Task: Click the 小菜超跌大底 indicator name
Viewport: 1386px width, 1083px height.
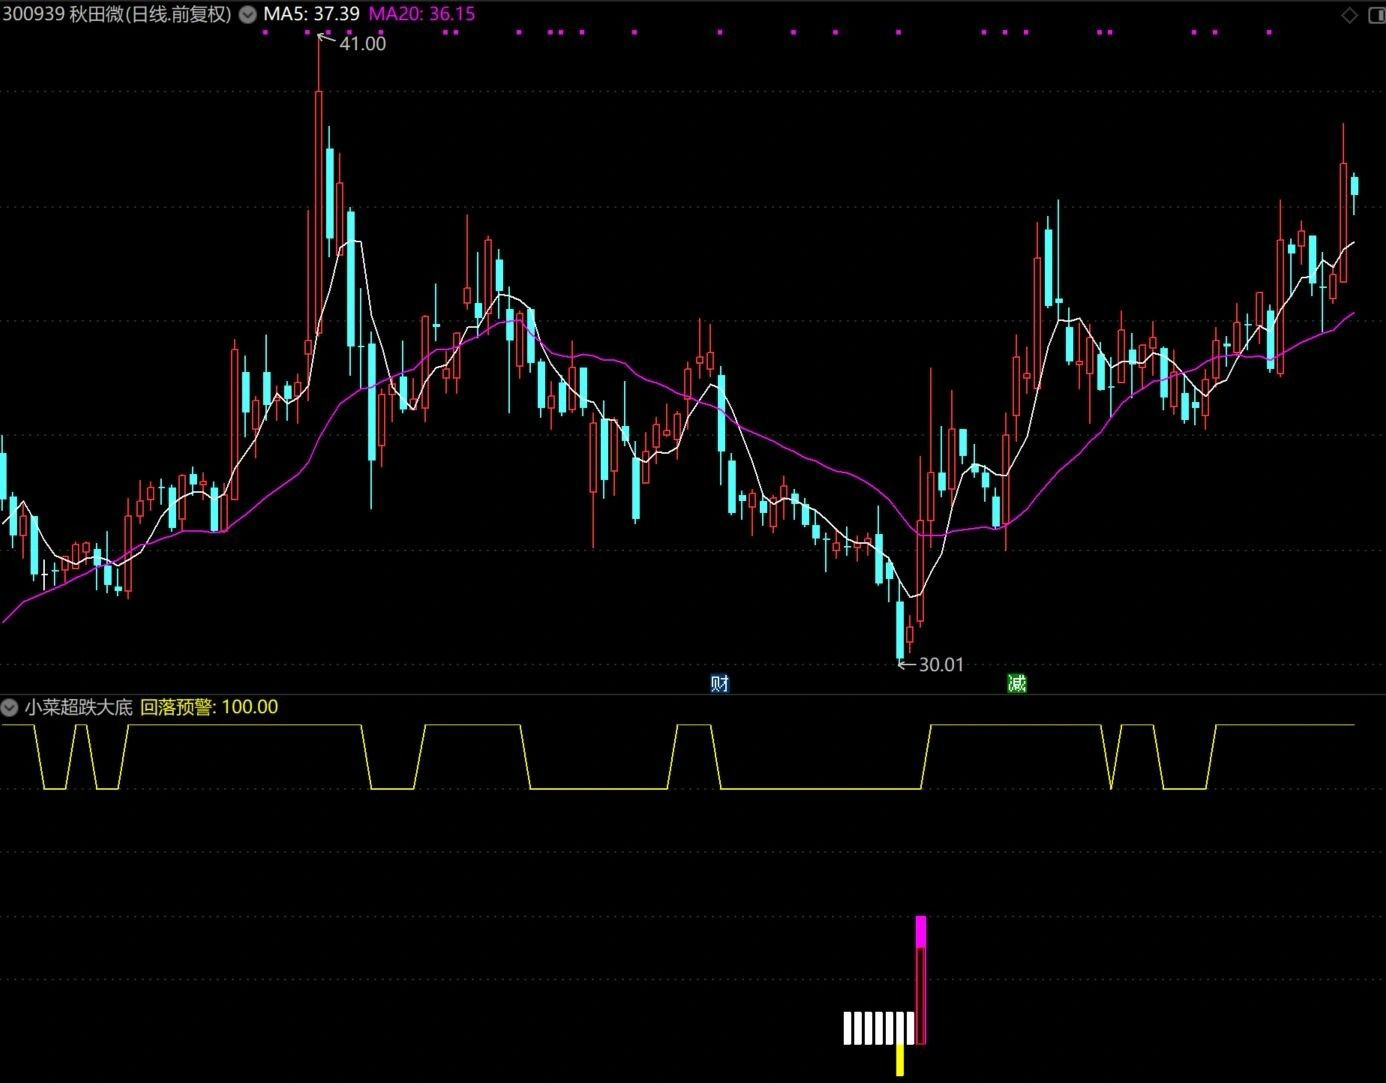Action: [x=79, y=708]
